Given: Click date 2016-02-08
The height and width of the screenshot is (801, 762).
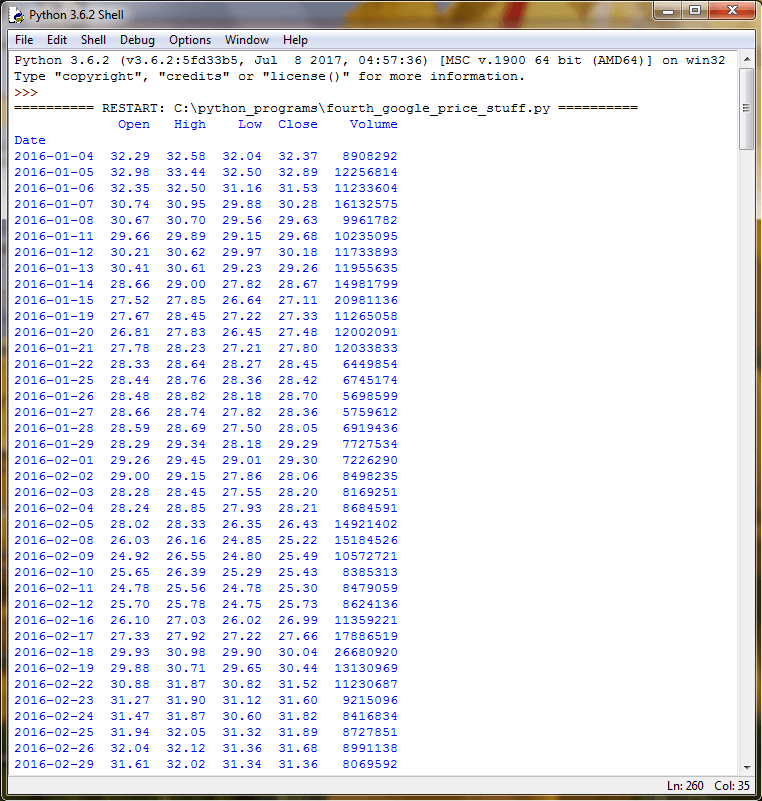Looking at the screenshot, I should pos(54,540).
